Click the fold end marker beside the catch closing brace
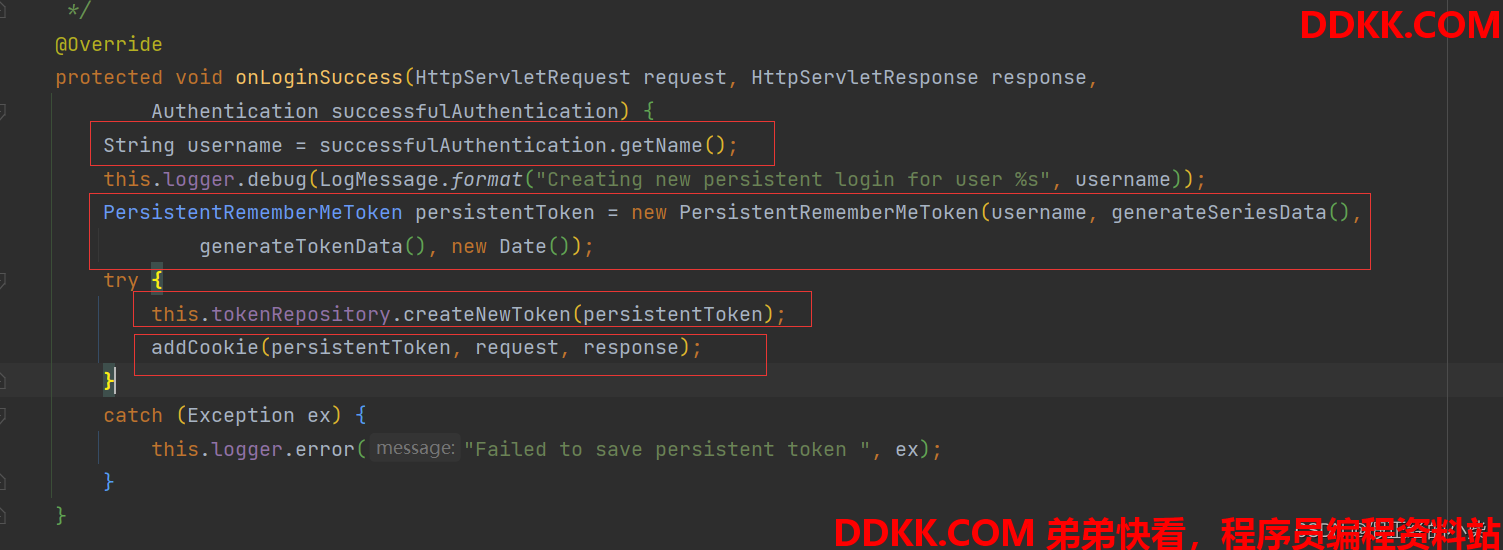This screenshot has width=1503, height=550. tap(3, 483)
